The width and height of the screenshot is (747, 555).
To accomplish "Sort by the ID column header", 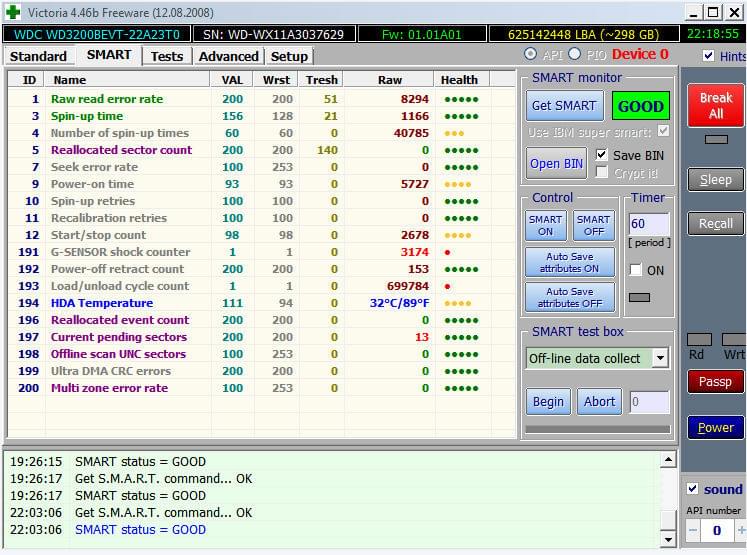I will pos(27,80).
